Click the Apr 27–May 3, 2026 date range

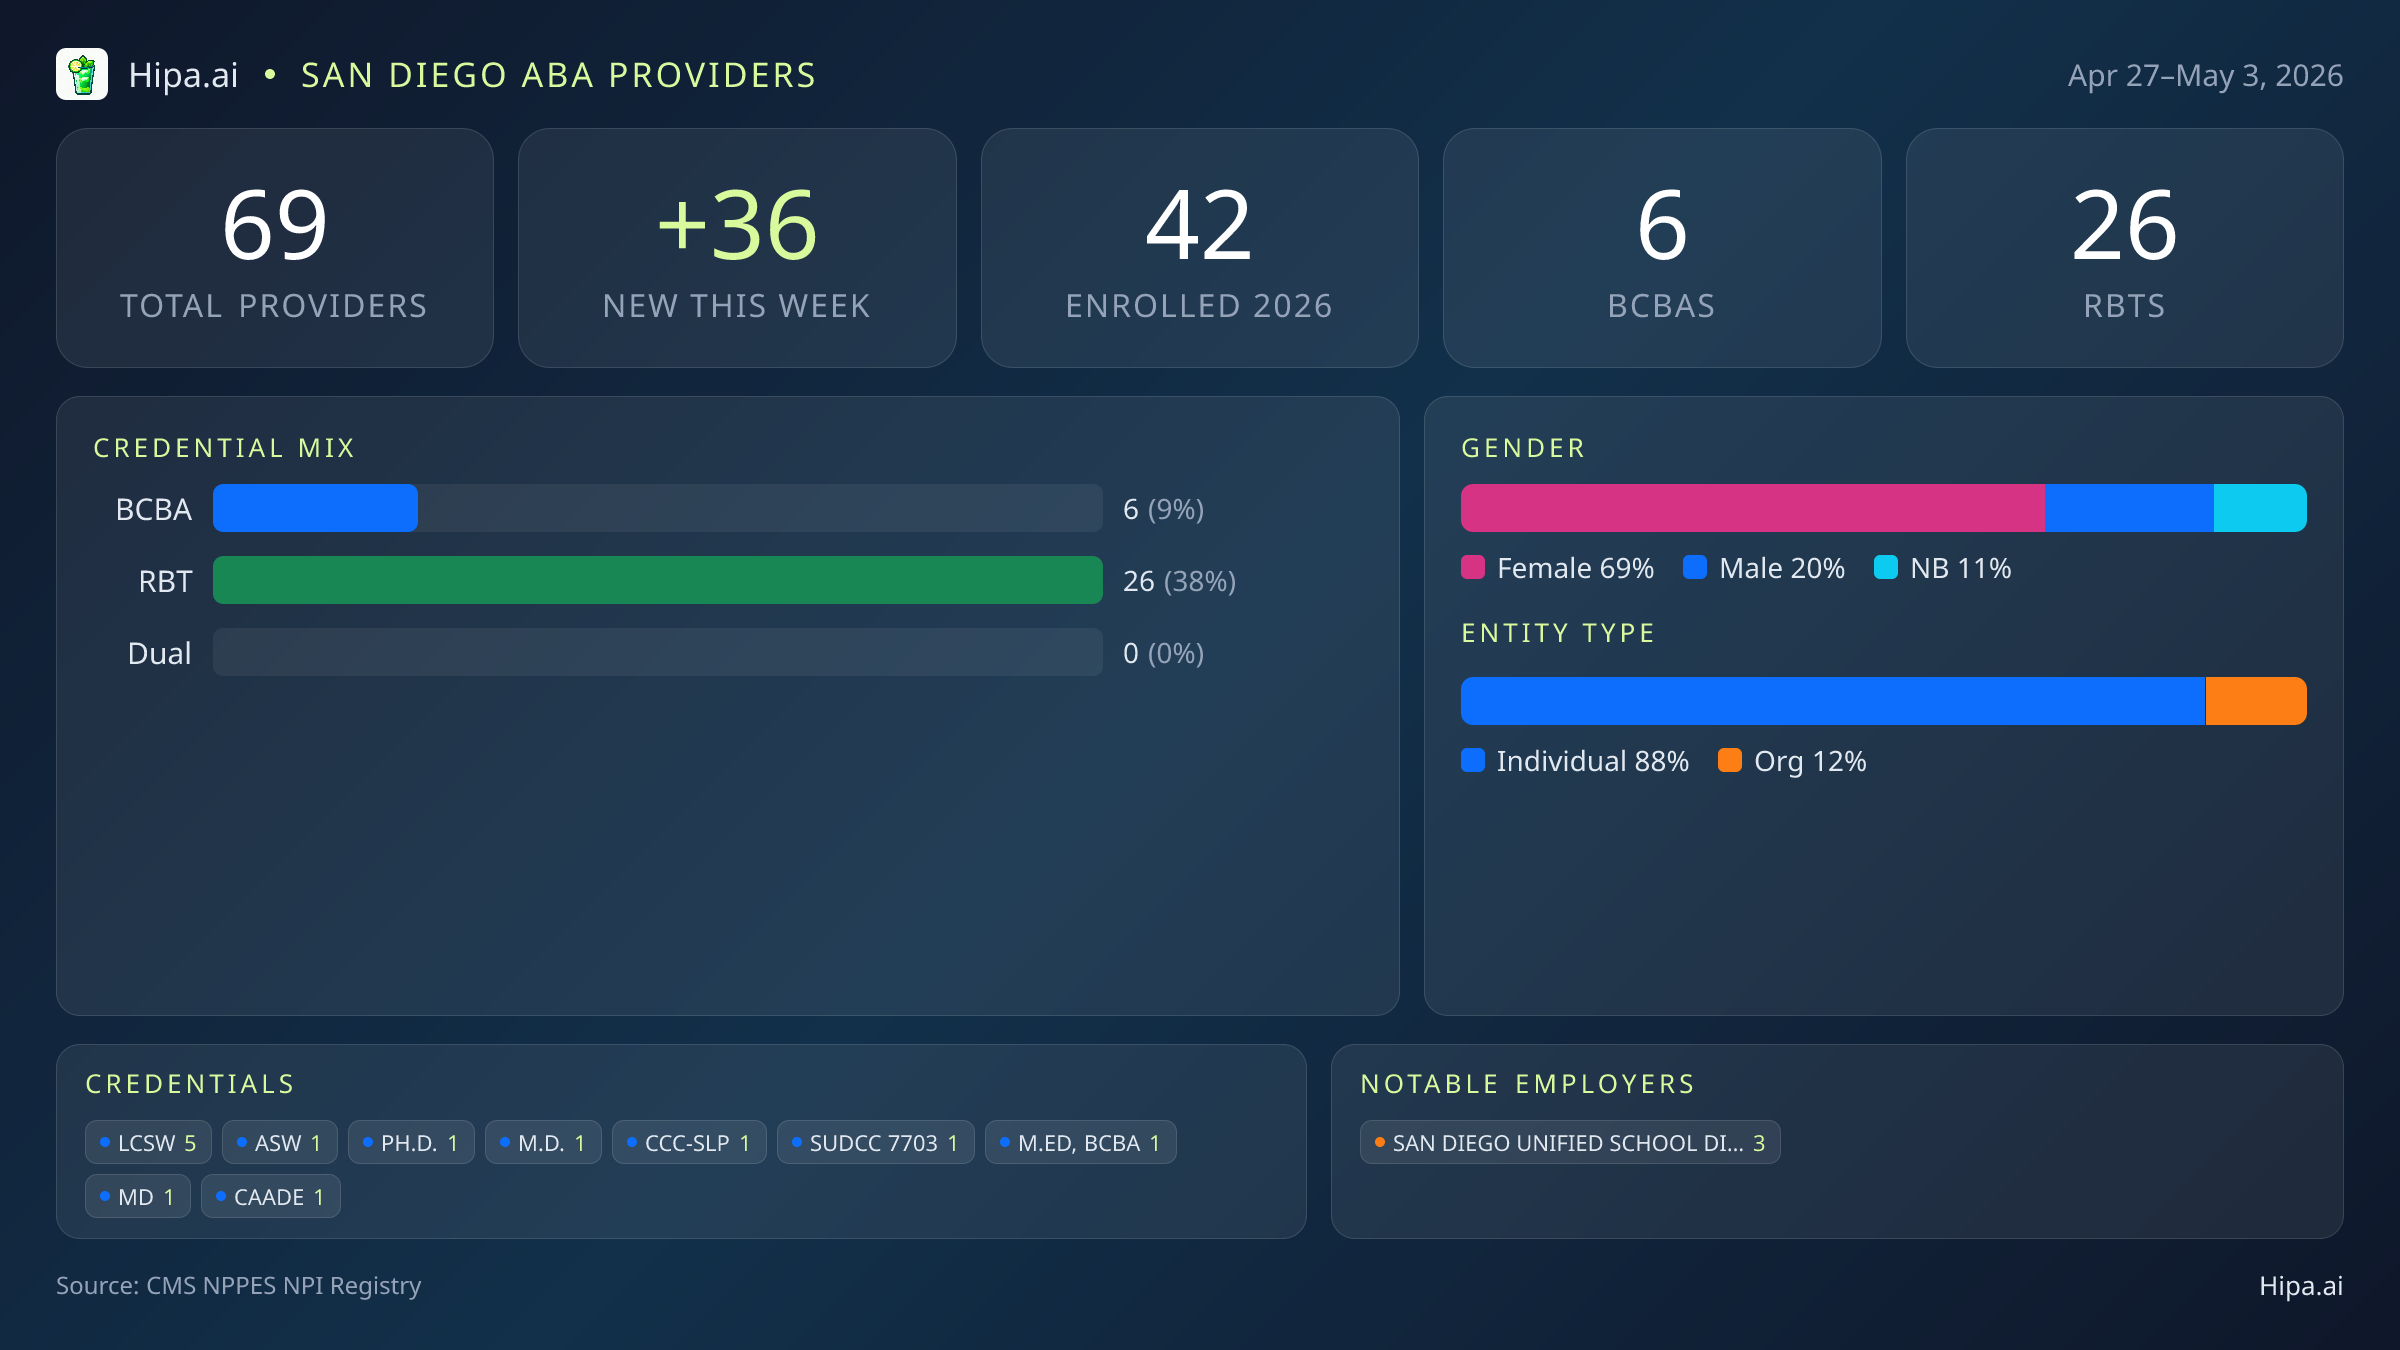[x=2205, y=75]
